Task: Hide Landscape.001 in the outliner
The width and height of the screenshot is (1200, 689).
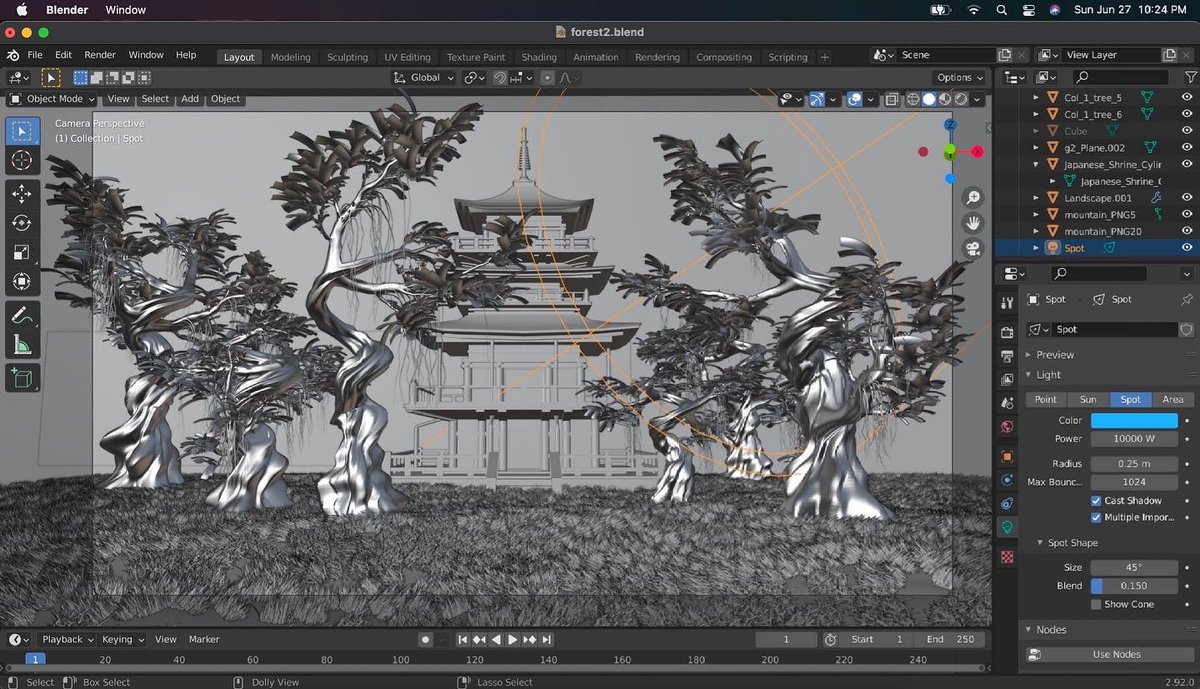Action: [1187, 198]
